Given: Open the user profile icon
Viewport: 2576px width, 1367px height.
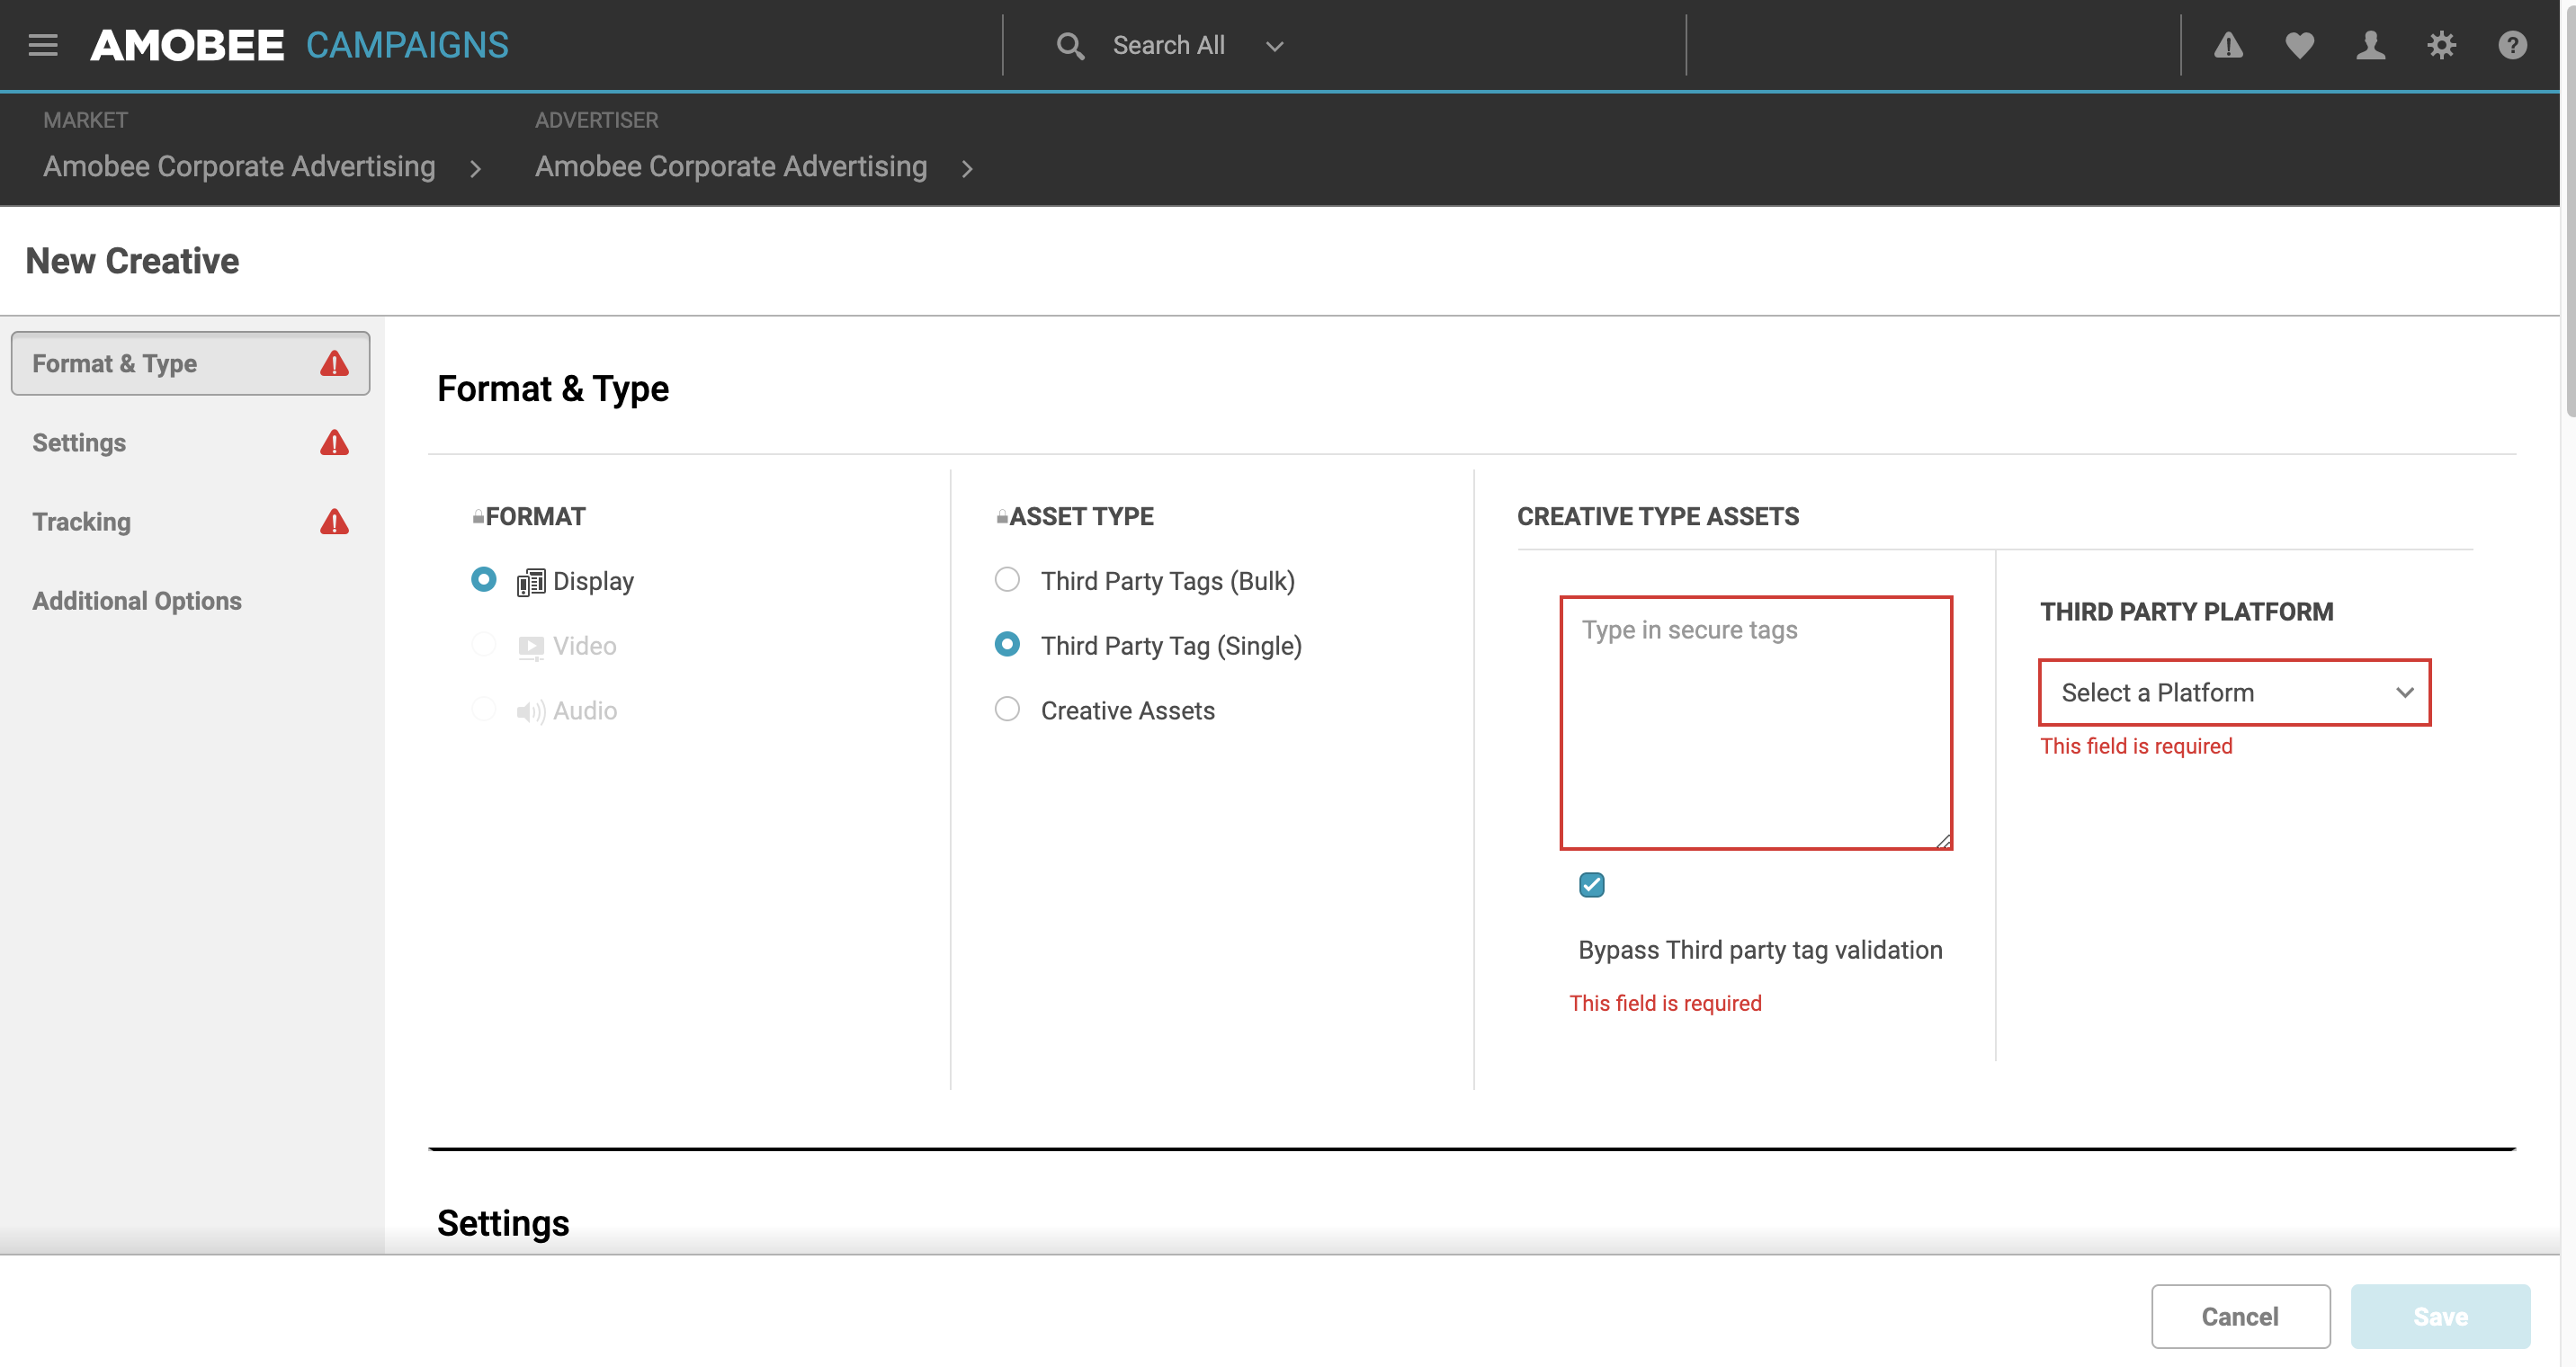Looking at the screenshot, I should (2370, 45).
